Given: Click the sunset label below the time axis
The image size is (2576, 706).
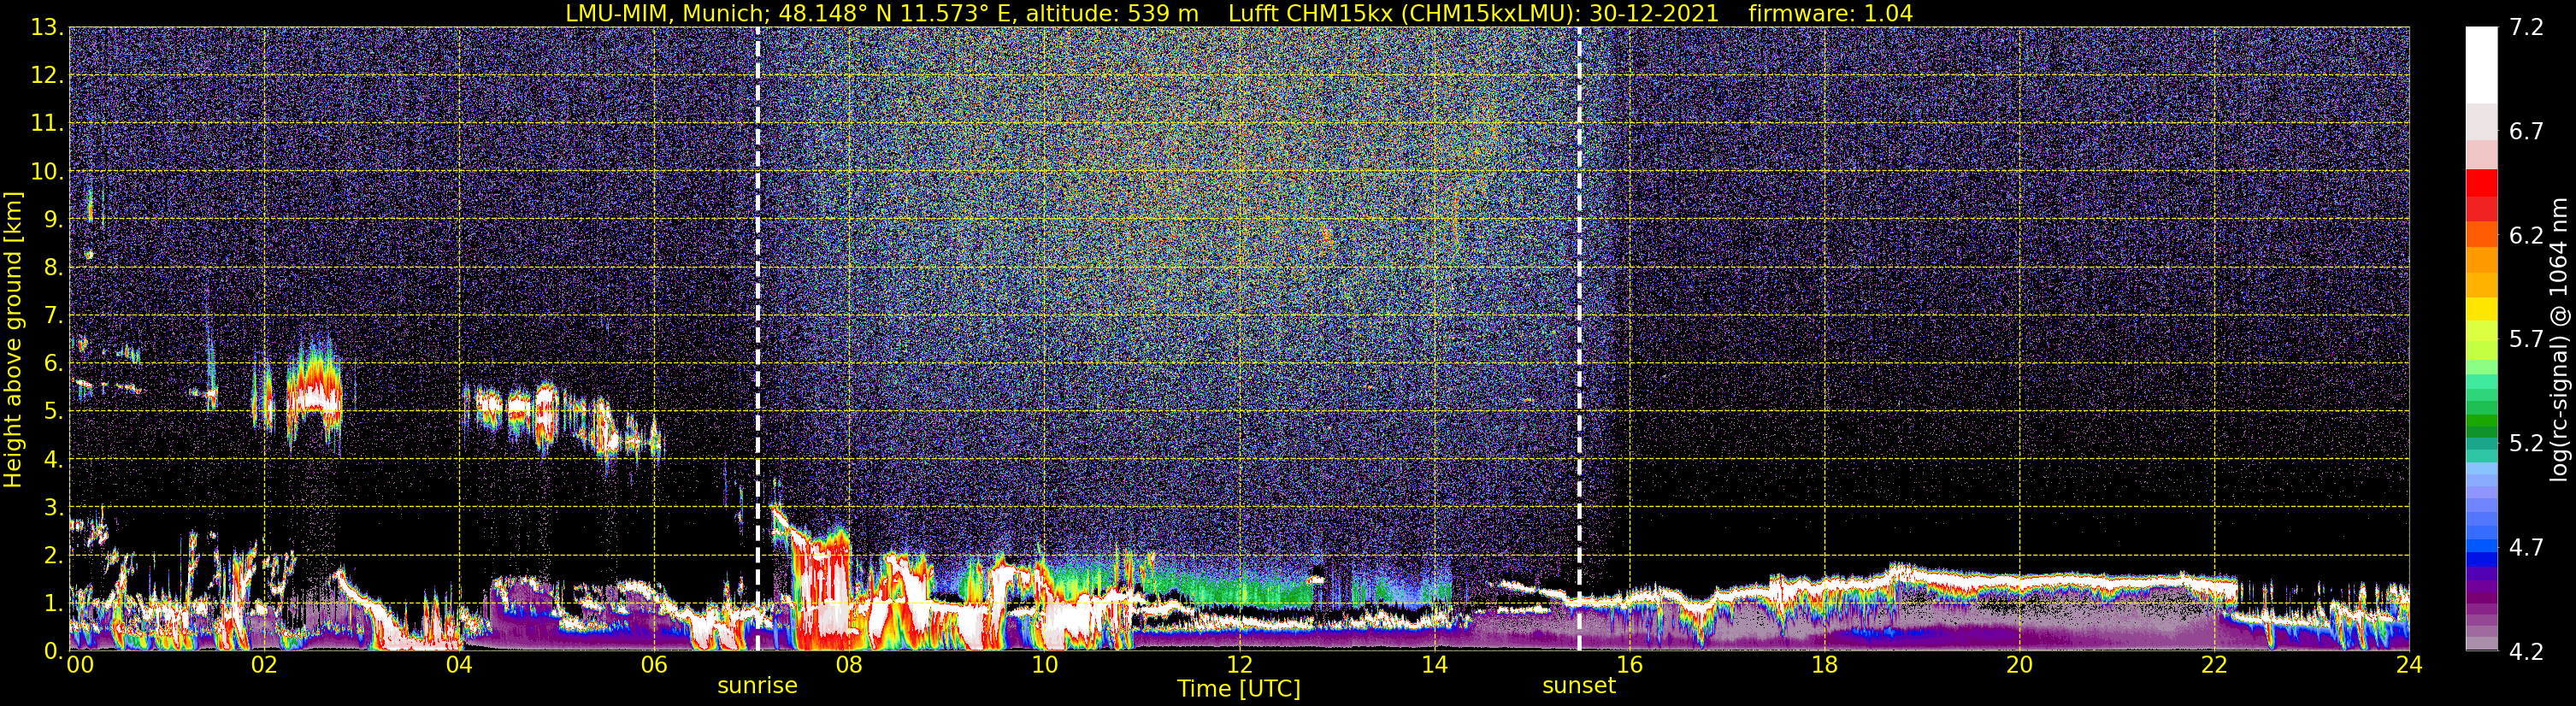Looking at the screenshot, I should click(x=1579, y=686).
